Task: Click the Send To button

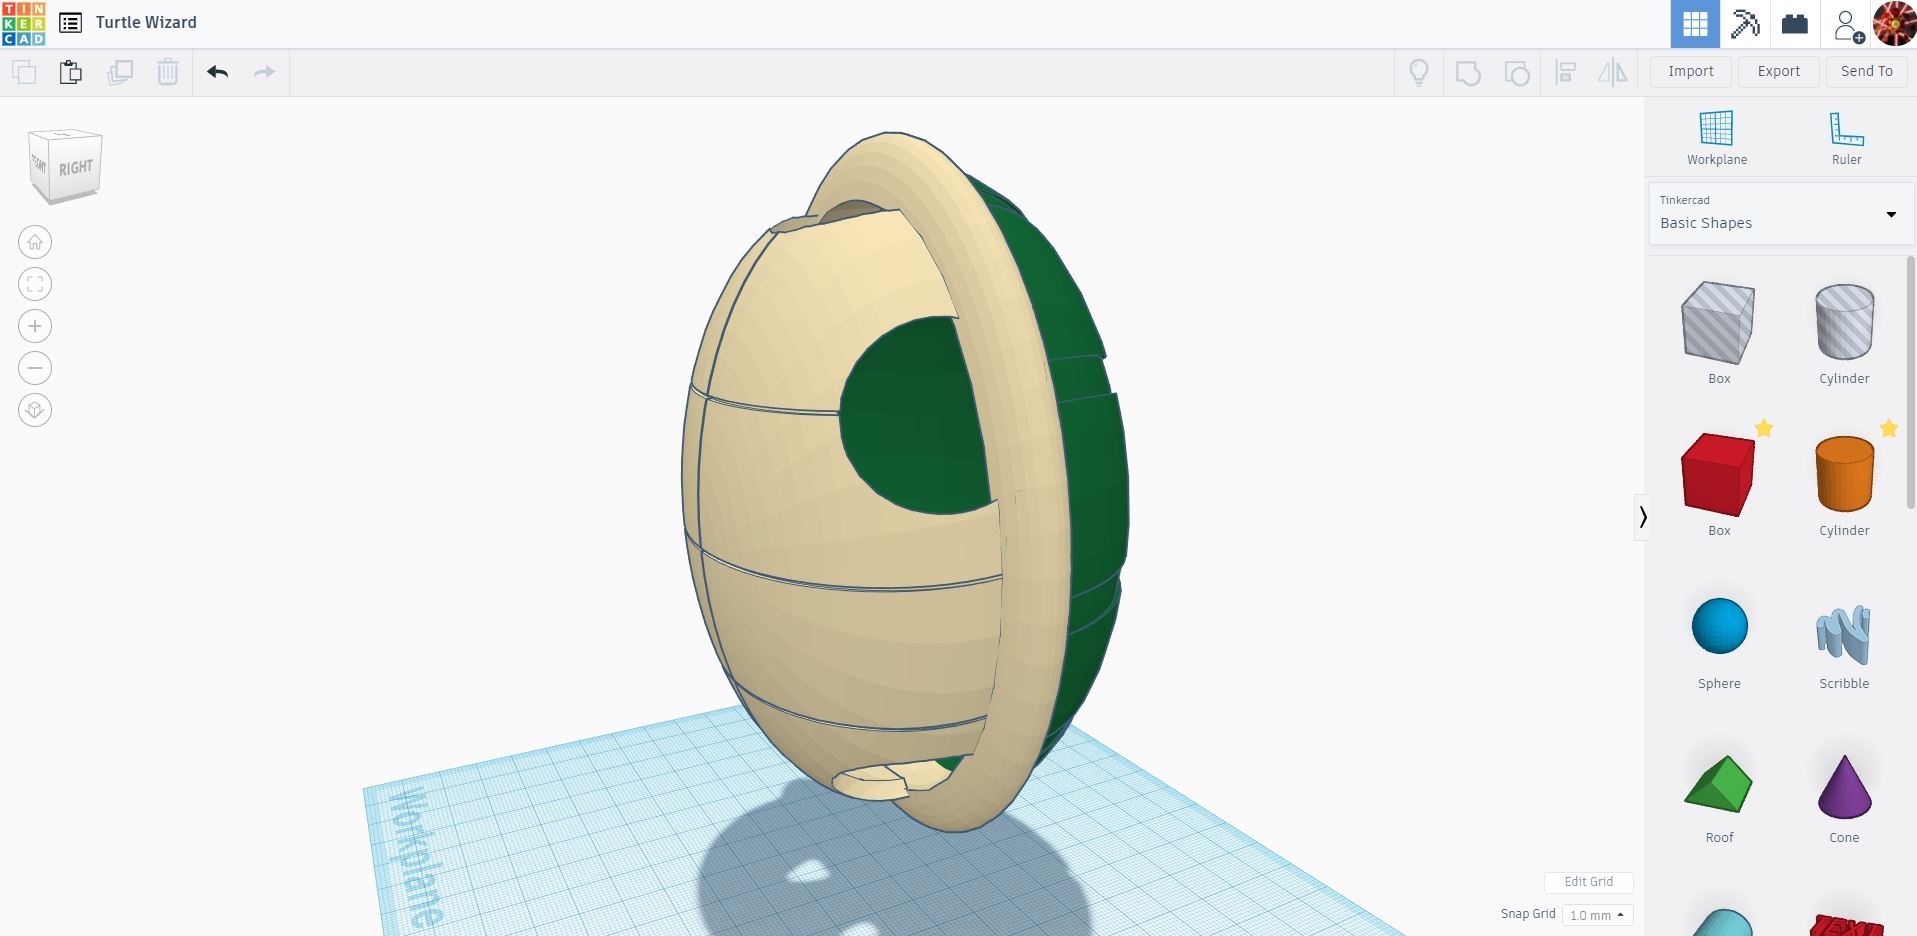Action: click(x=1867, y=71)
